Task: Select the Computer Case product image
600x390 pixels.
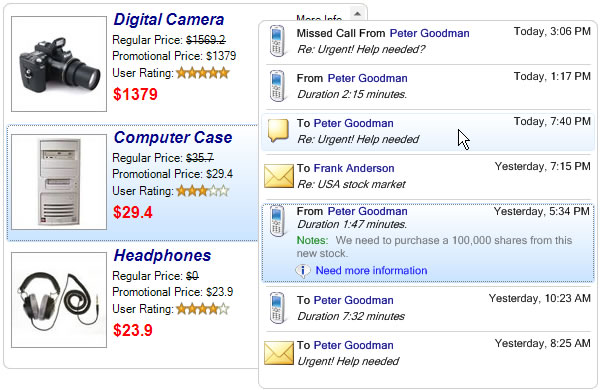Action: pyautogui.click(x=59, y=182)
